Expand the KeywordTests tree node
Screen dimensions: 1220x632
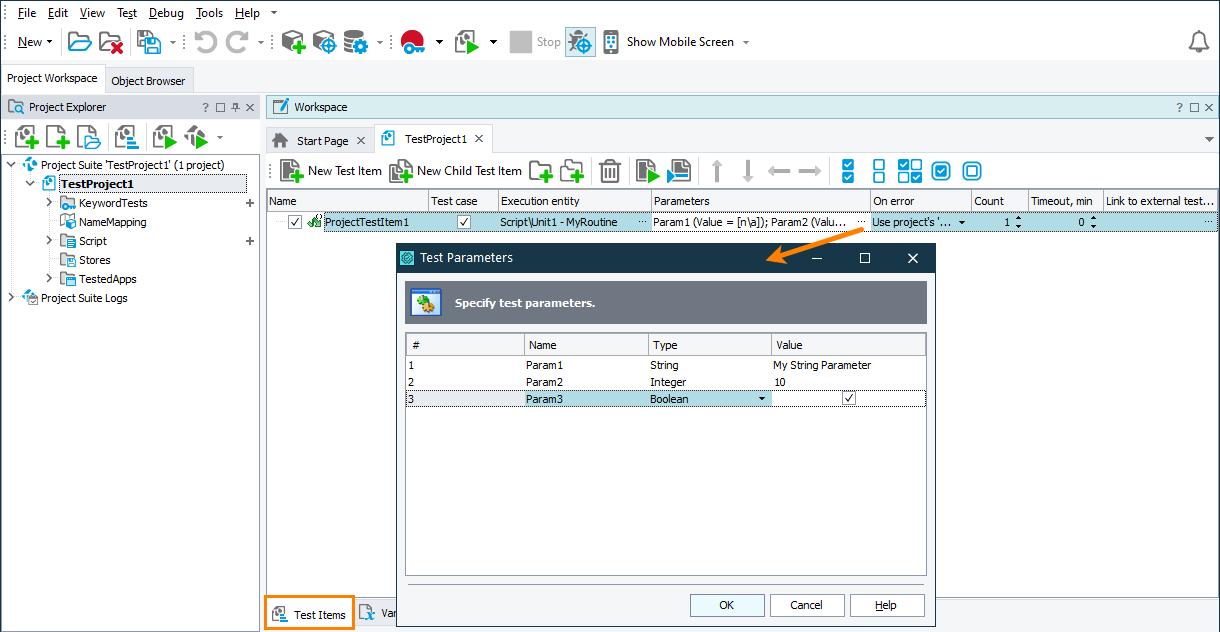[47, 202]
